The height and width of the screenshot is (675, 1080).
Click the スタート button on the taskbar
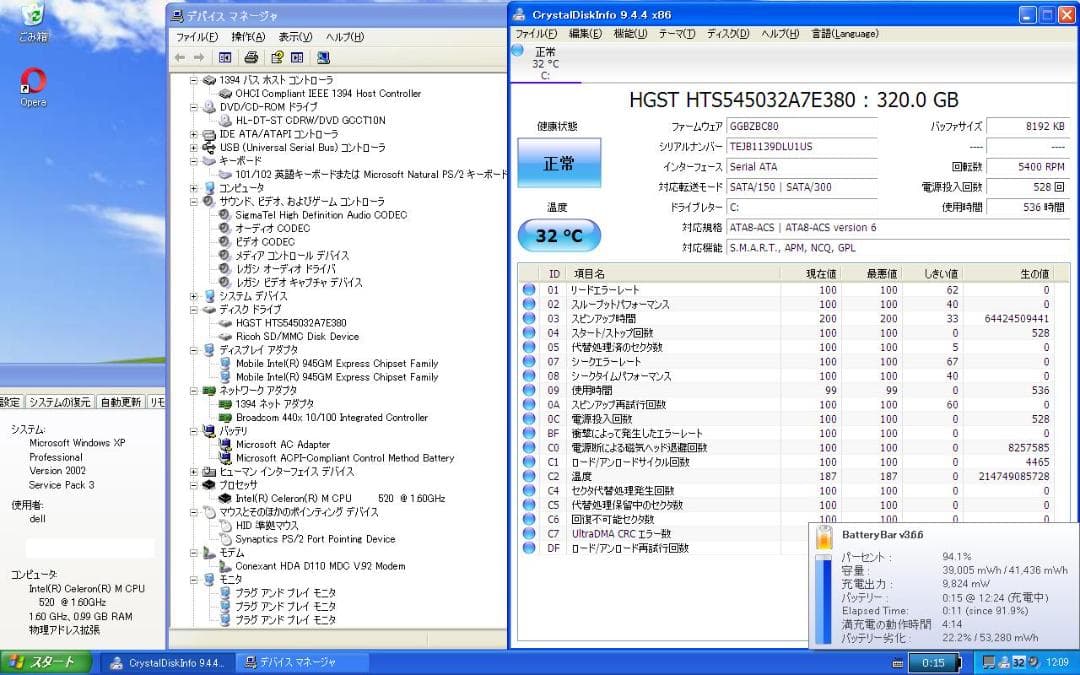click(x=40, y=662)
